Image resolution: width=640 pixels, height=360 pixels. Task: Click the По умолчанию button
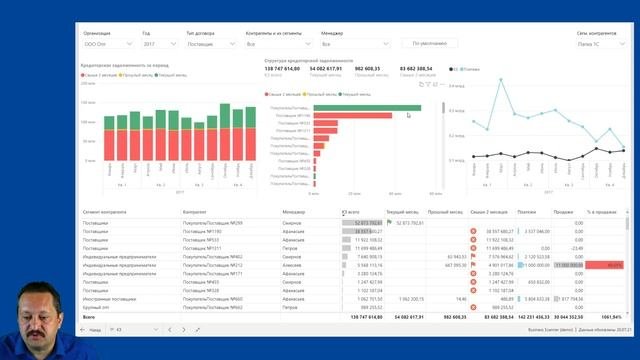point(429,43)
